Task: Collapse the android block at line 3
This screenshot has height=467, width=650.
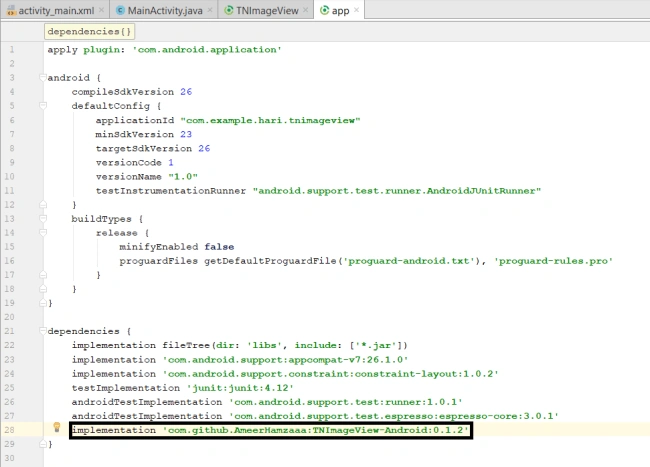Action: [x=42, y=77]
